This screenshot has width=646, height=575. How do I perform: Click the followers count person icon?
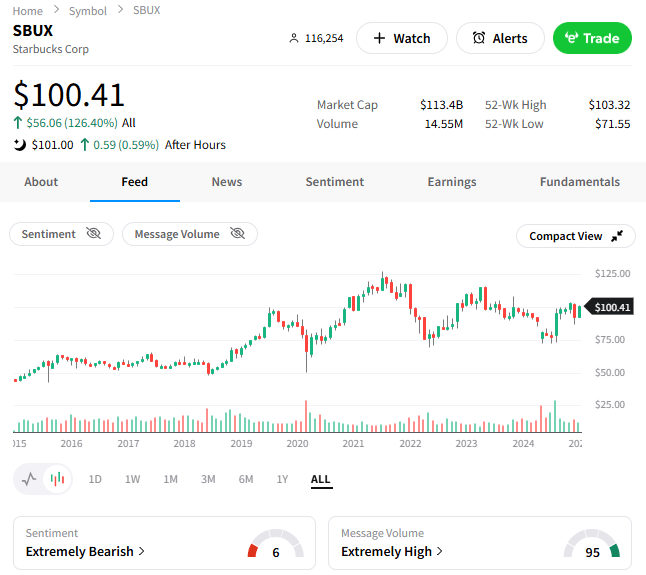coord(293,38)
